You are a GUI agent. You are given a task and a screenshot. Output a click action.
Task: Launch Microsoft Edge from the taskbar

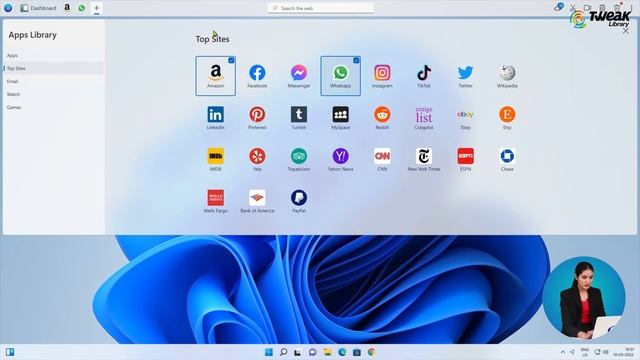point(342,352)
